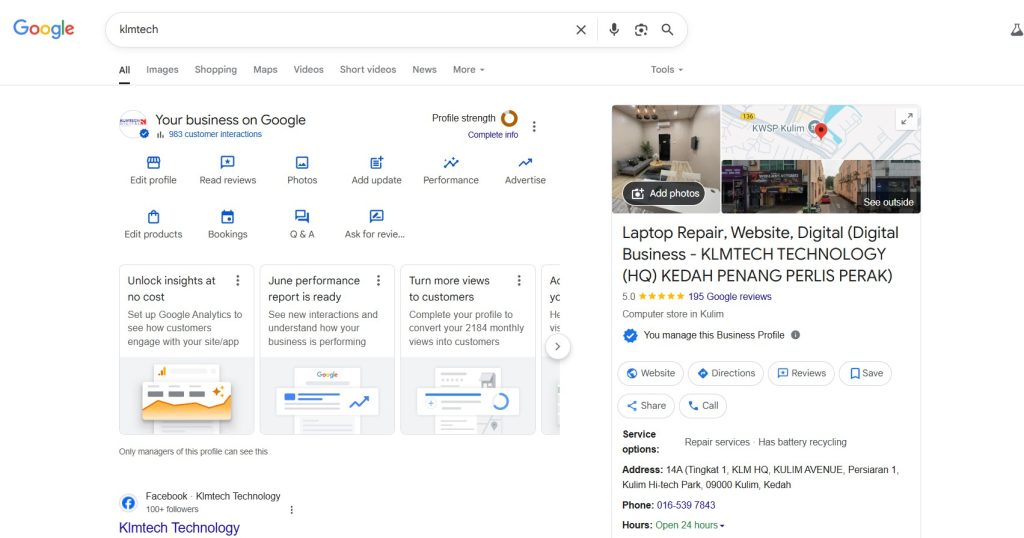Switch to the Short videos tab

pos(368,70)
